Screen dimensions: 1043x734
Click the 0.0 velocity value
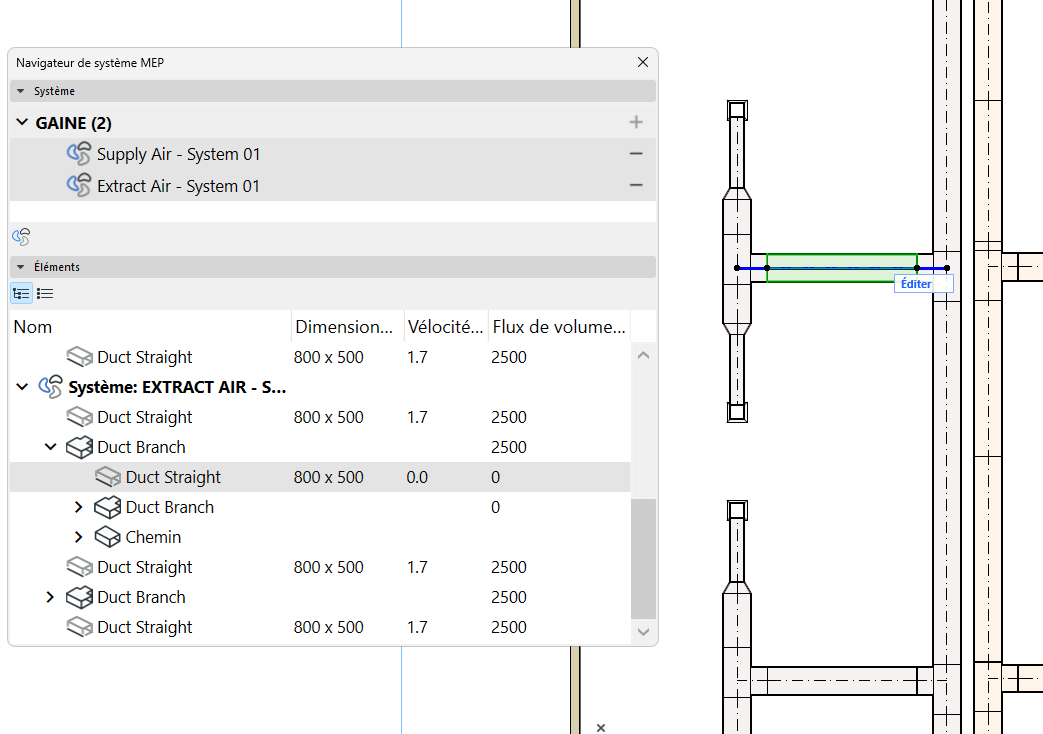click(417, 477)
